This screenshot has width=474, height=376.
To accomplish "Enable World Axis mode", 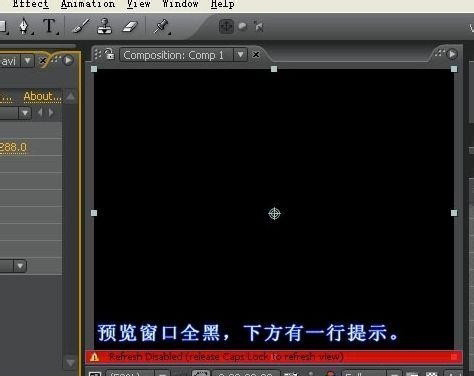I will [x=243, y=26].
